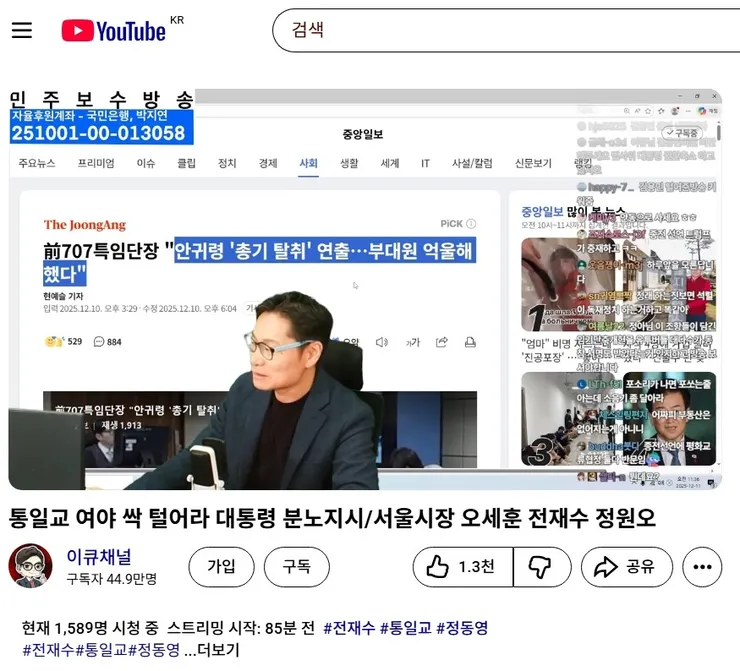Click subscriber count 구독자 44.9만명
Screen dimensions: 740x671
[x=111, y=579]
